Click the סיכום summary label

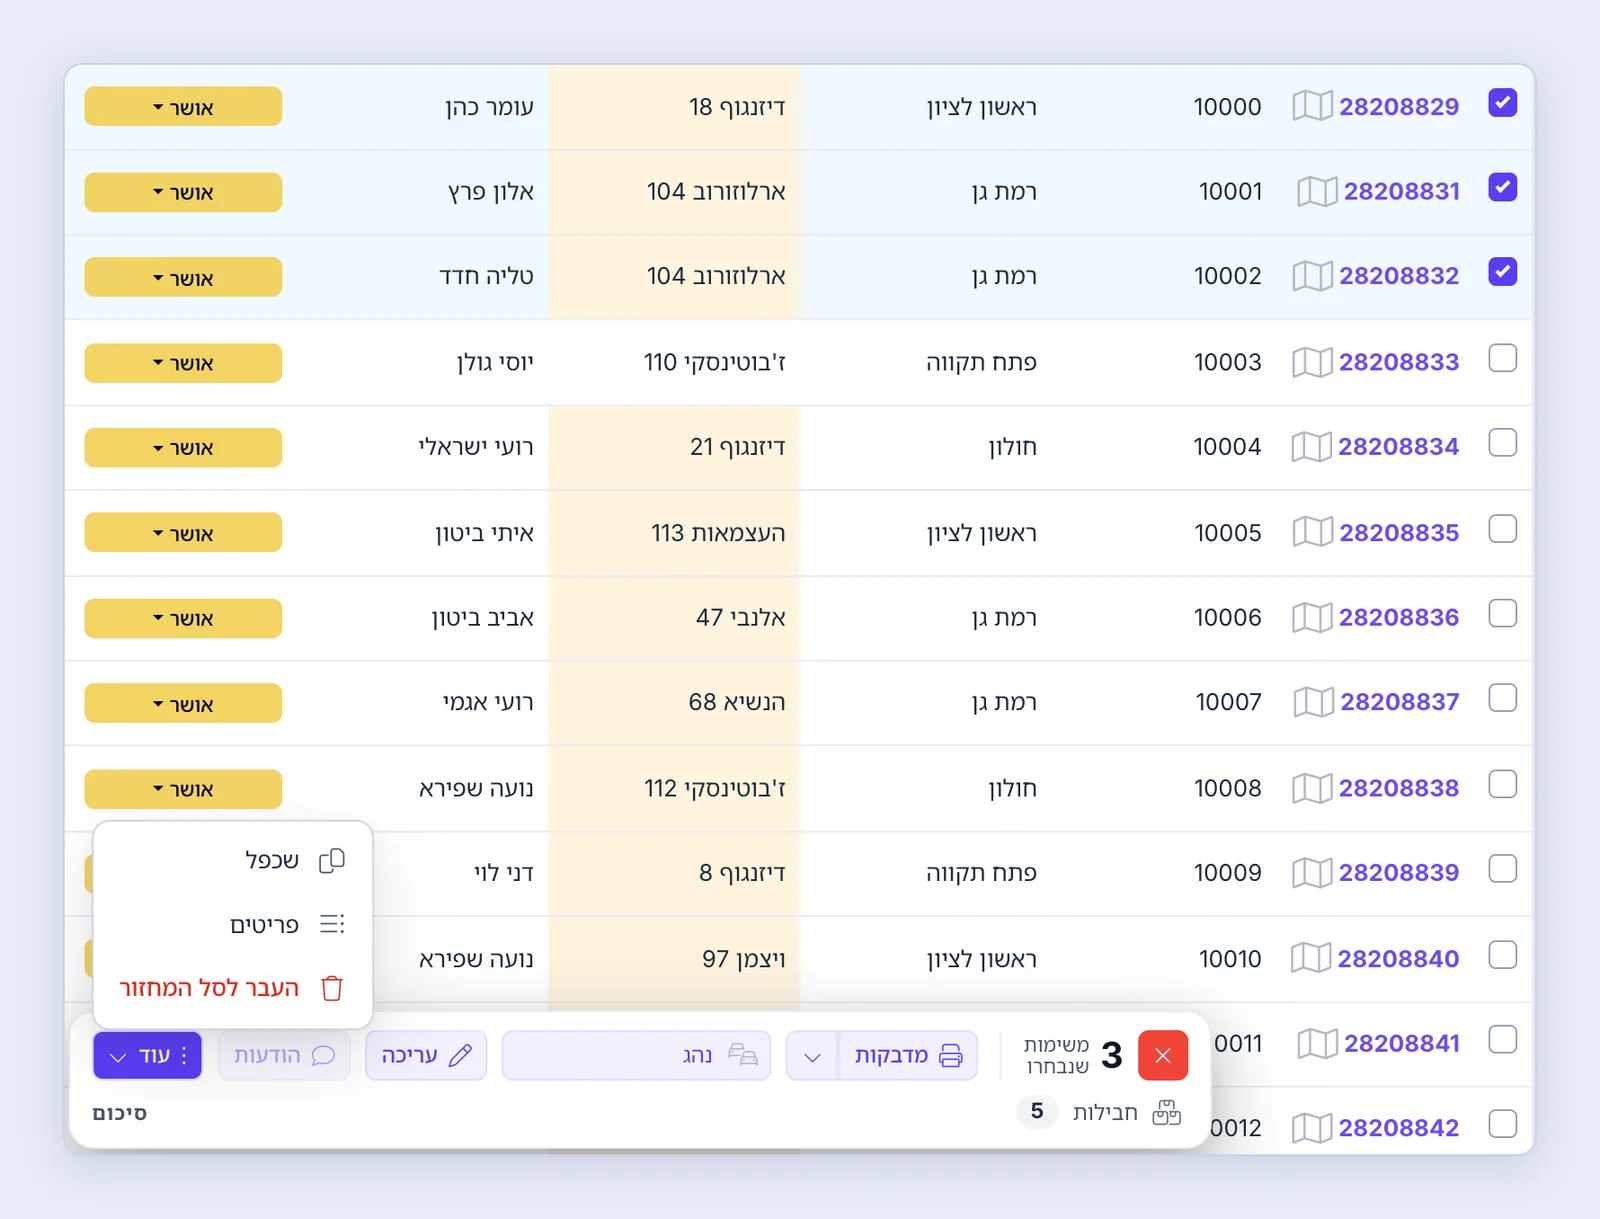pyautogui.click(x=119, y=1113)
